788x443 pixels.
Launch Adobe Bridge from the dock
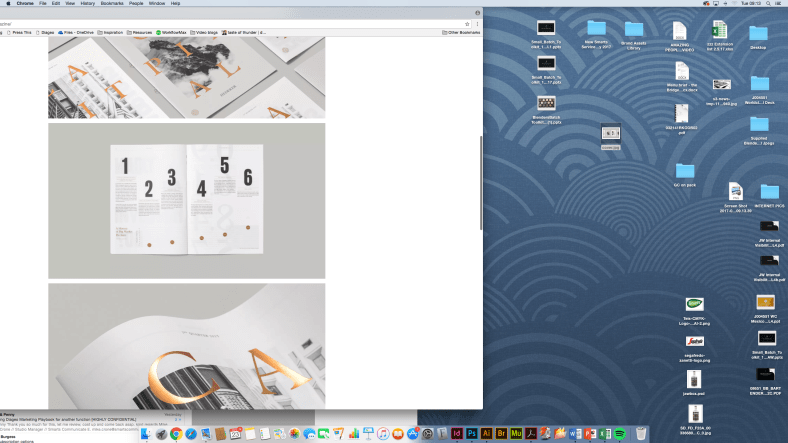[x=501, y=433]
